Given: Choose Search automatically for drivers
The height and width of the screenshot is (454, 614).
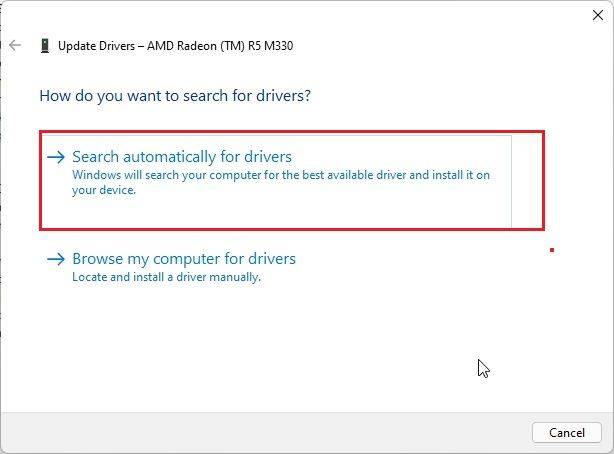Looking at the screenshot, I should [x=276, y=181].
